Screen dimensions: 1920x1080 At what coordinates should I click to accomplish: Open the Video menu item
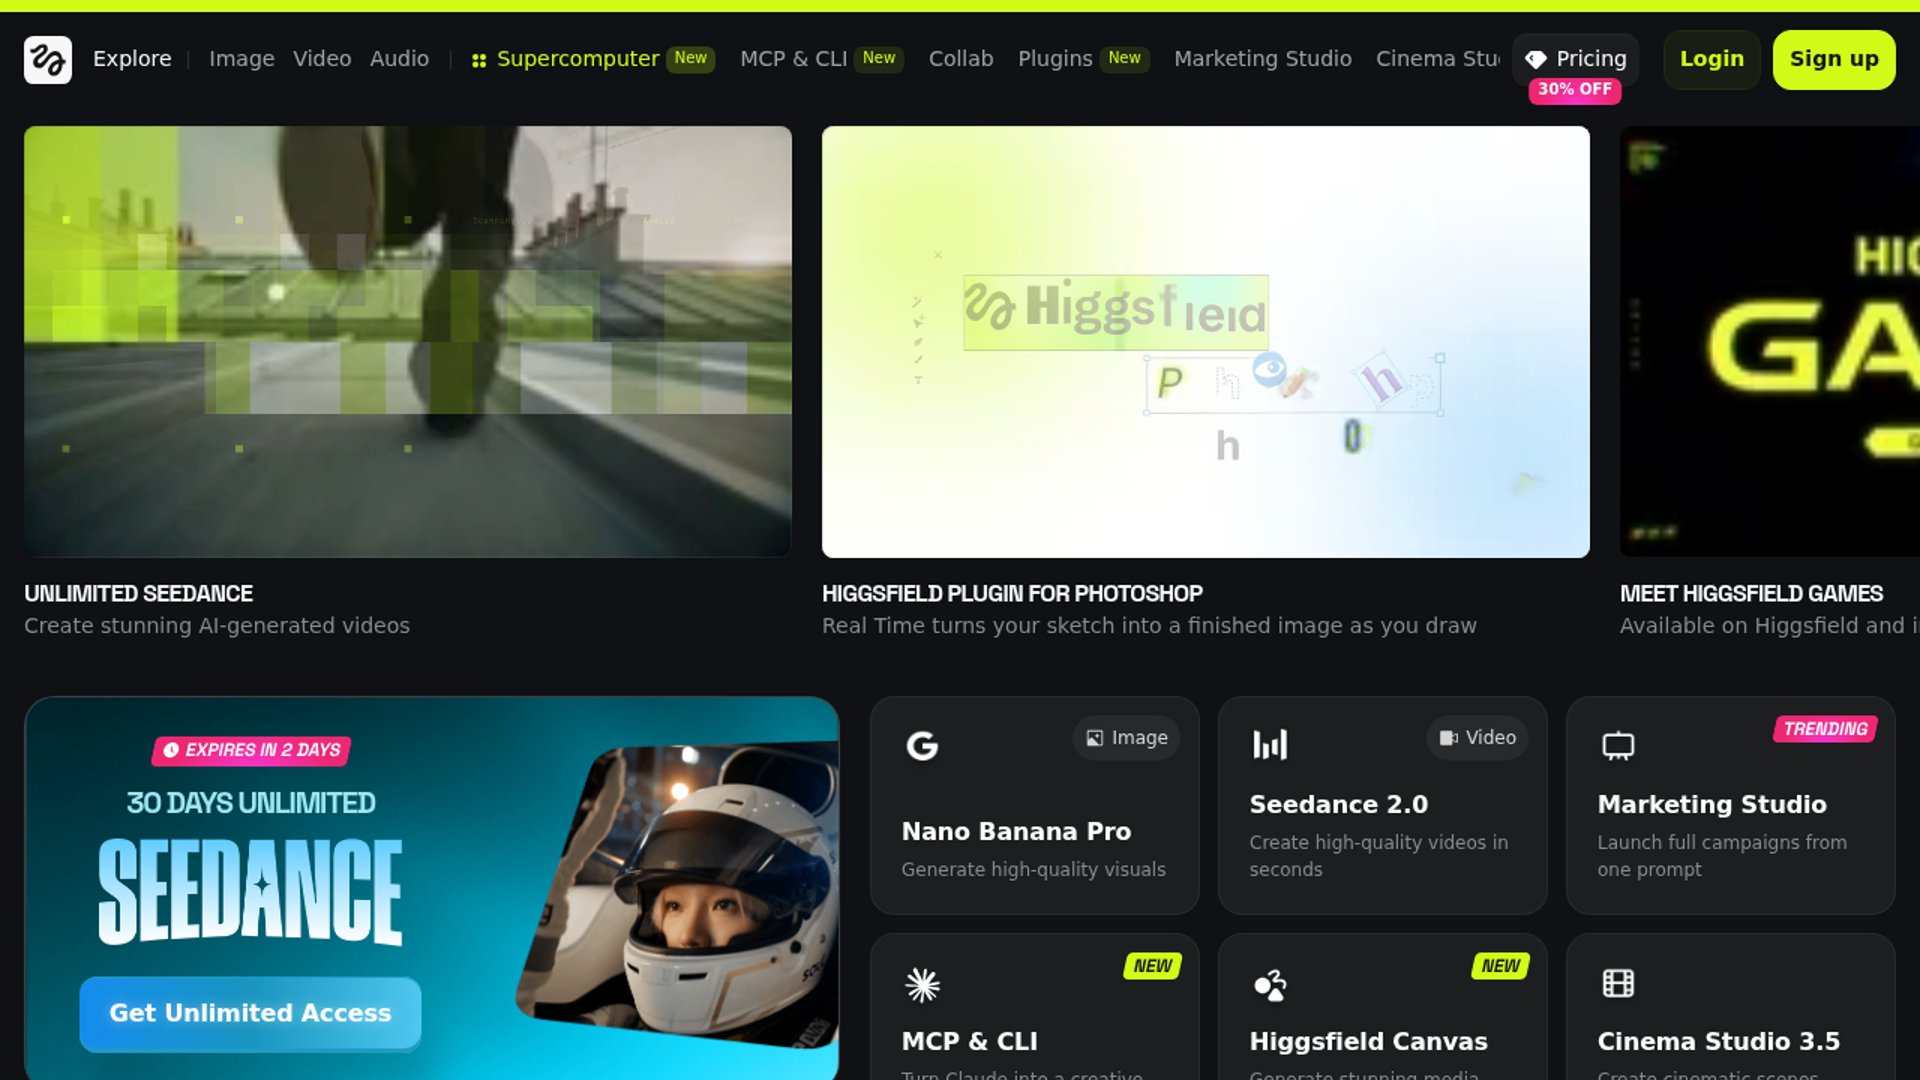coord(322,59)
